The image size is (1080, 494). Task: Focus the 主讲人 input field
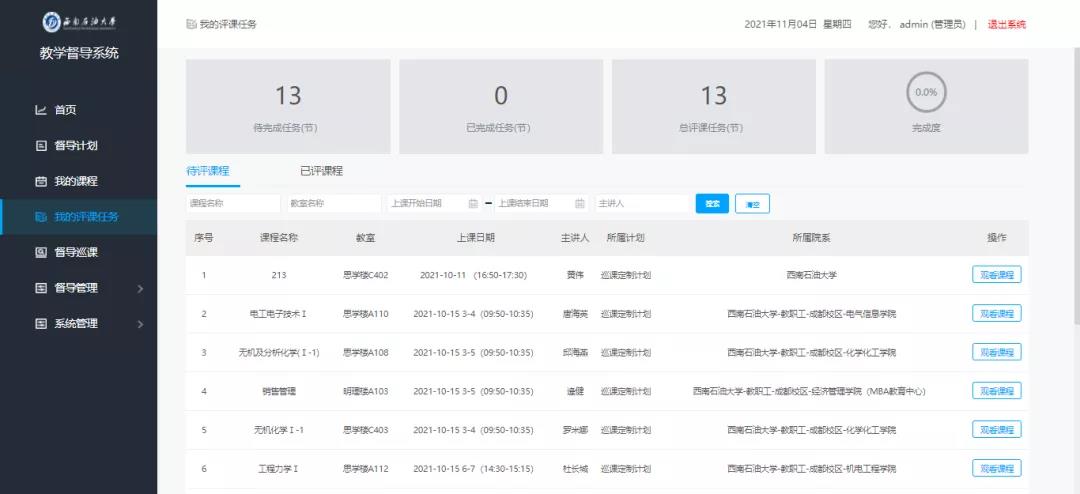pyautogui.click(x=641, y=204)
